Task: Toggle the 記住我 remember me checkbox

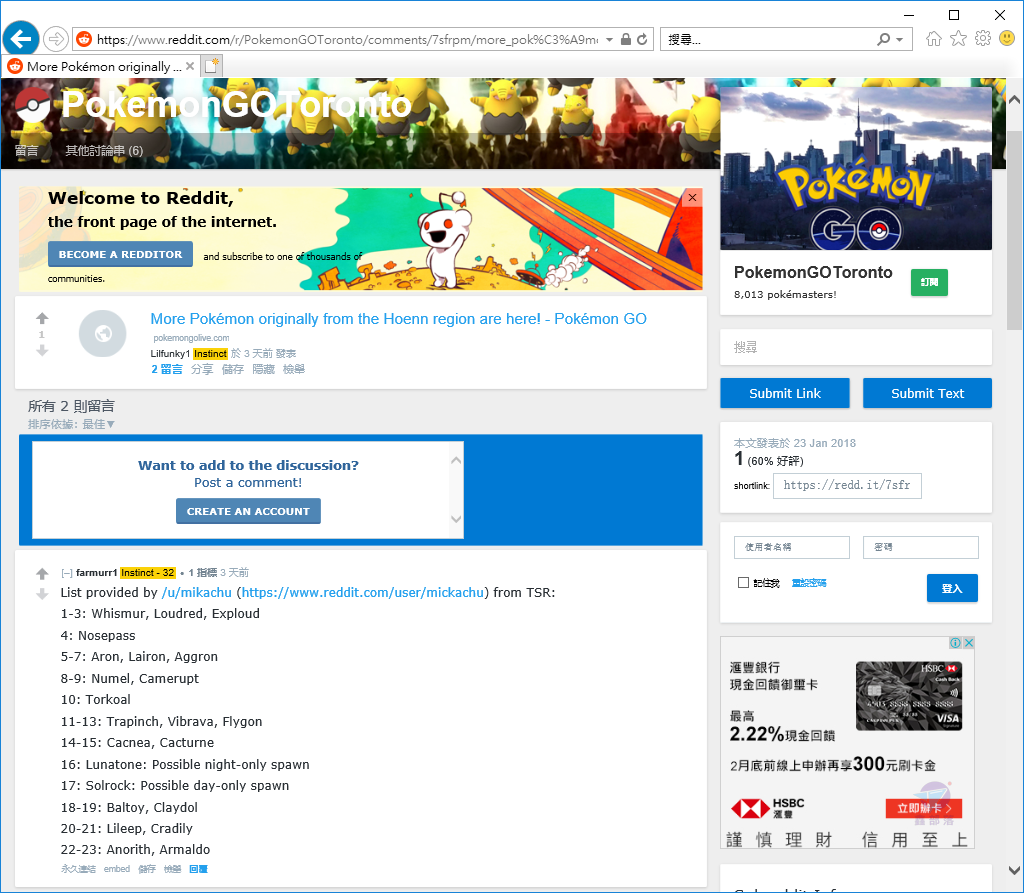Action: (x=743, y=583)
